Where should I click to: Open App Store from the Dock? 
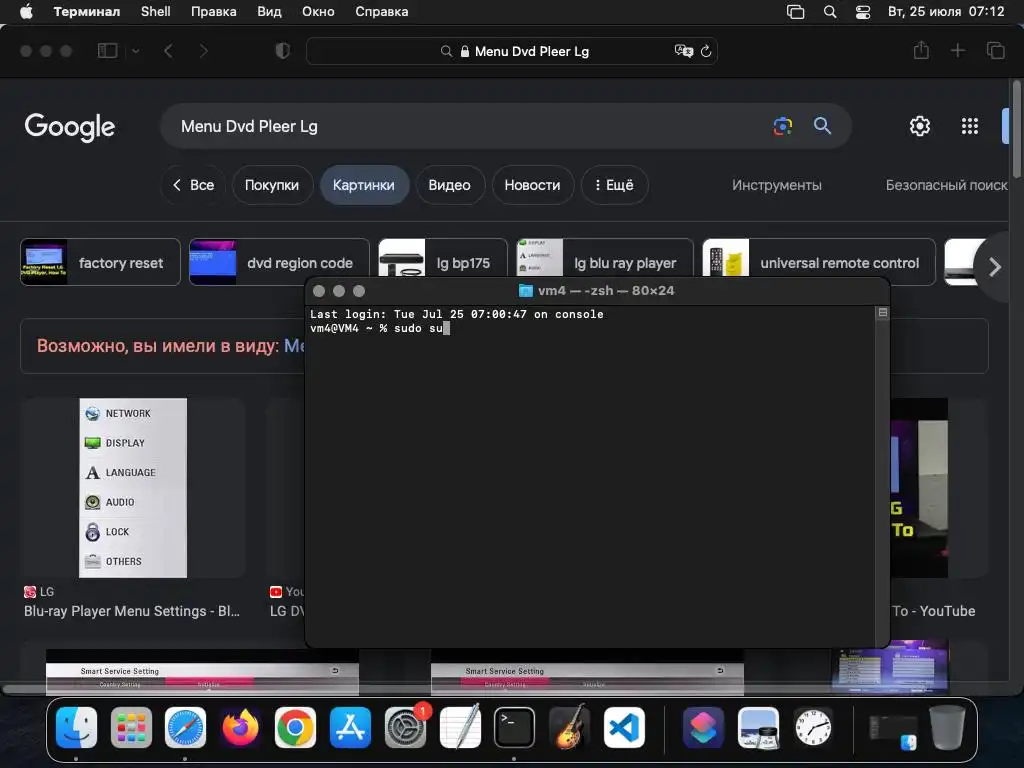[x=350, y=728]
